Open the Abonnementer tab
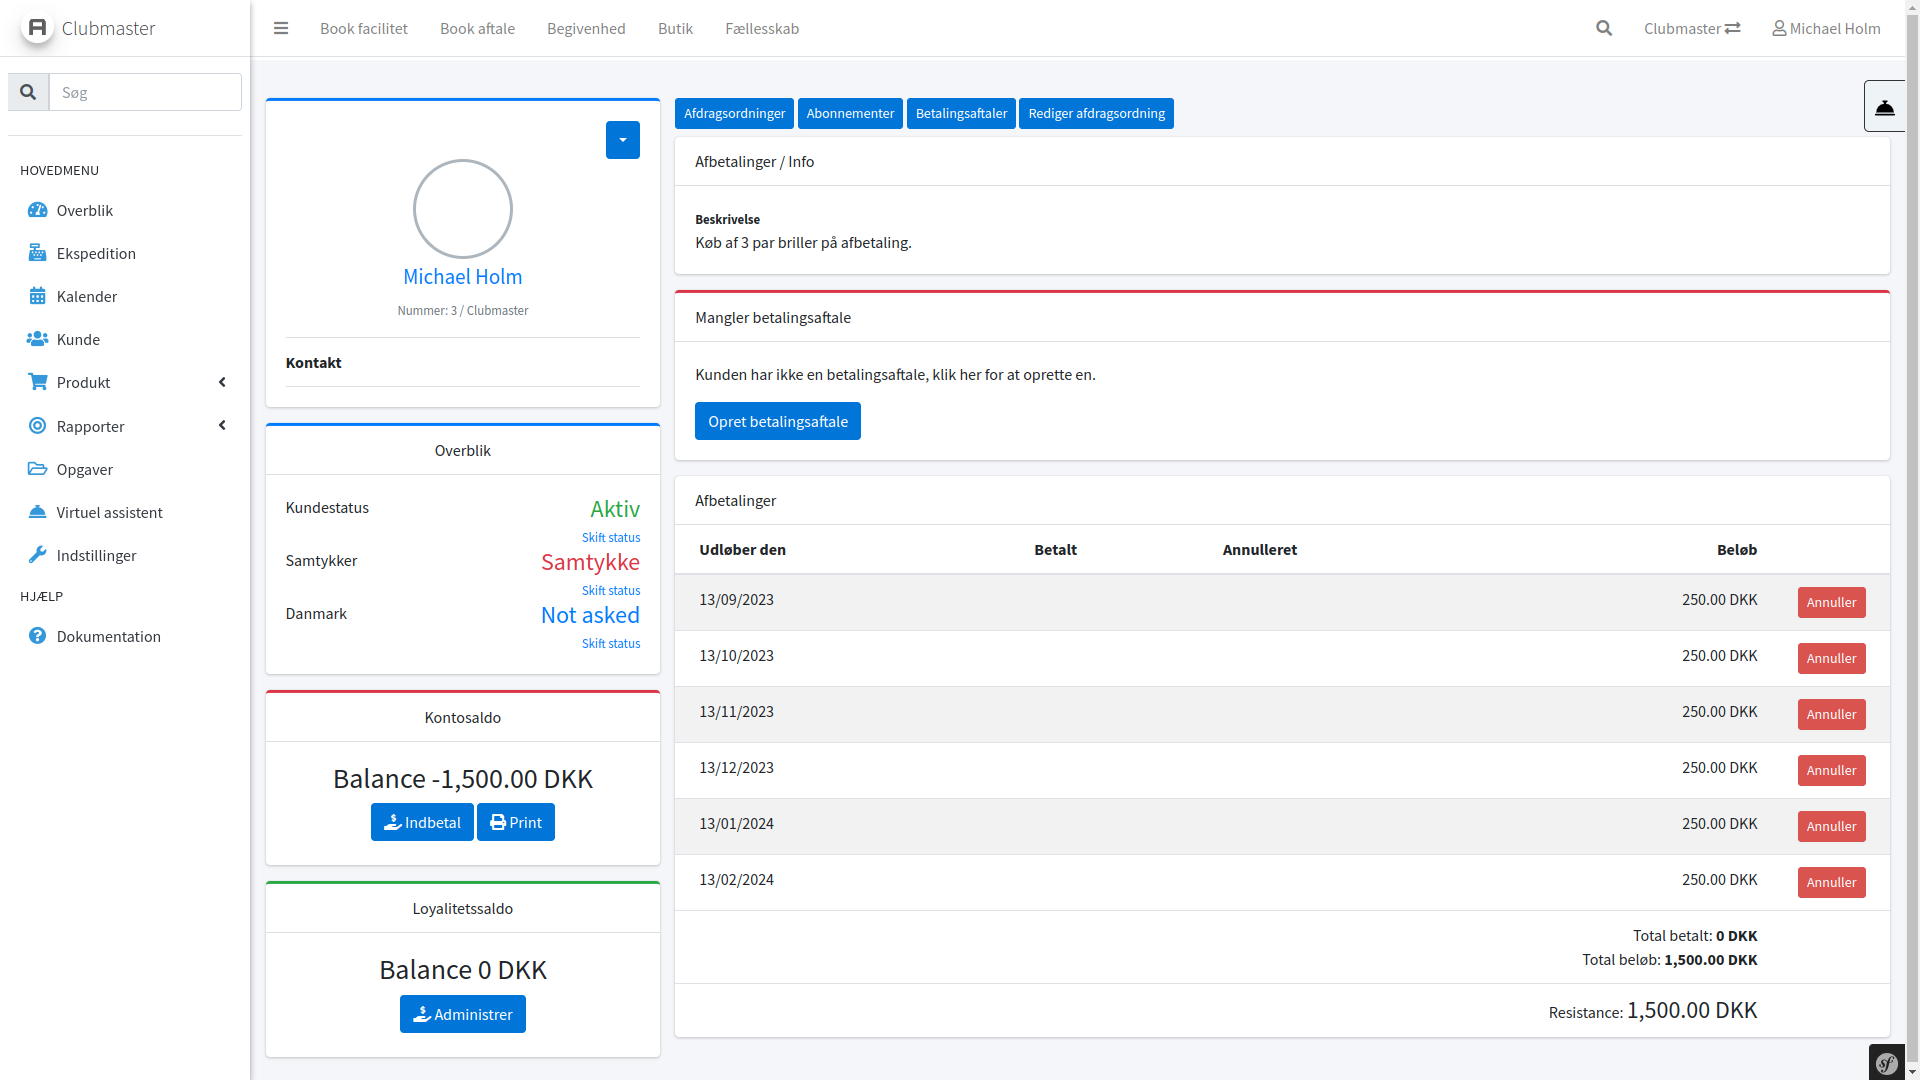This screenshot has height=1080, width=1920. (x=850, y=113)
